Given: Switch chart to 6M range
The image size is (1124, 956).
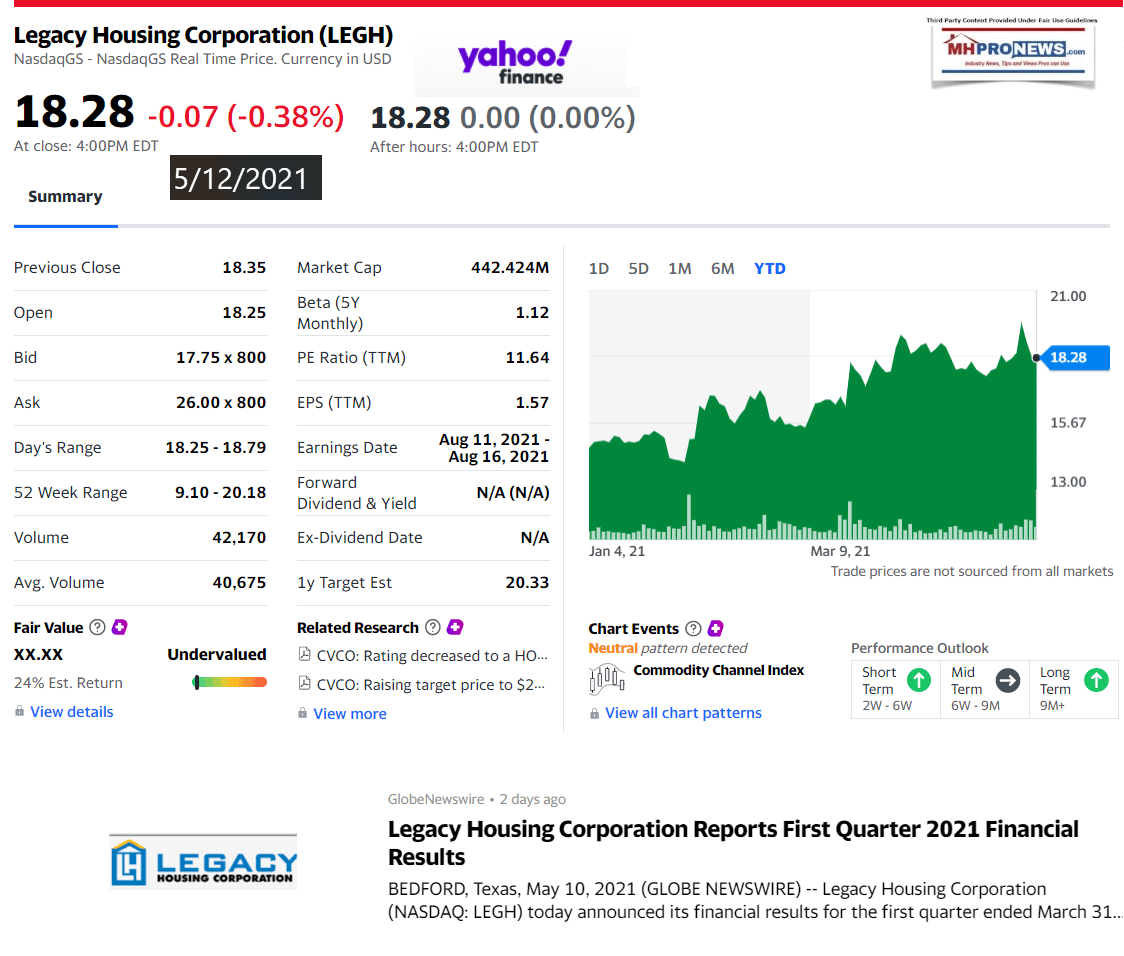Looking at the screenshot, I should click(722, 268).
